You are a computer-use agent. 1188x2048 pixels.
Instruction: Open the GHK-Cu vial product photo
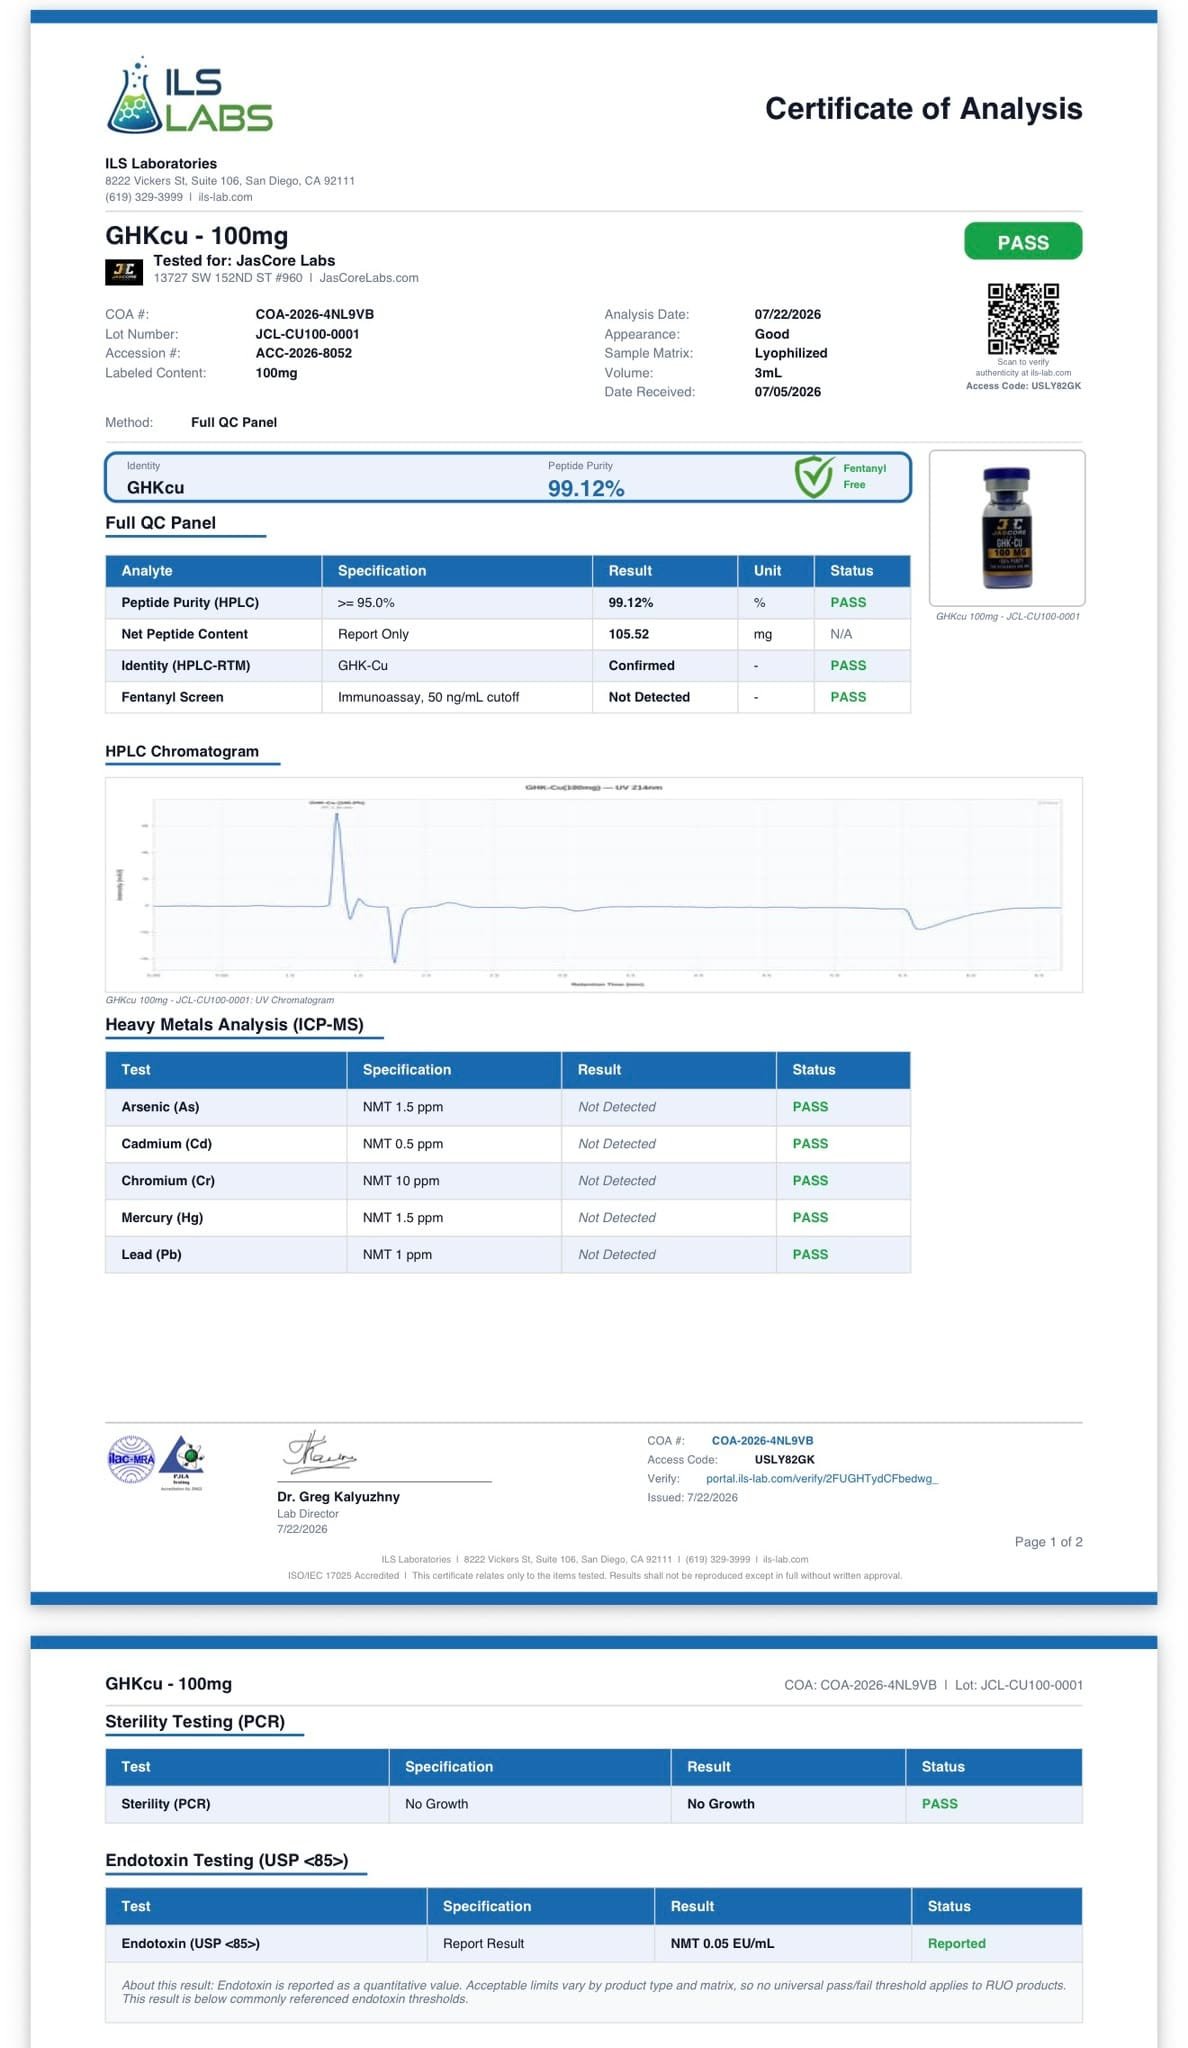point(1007,528)
